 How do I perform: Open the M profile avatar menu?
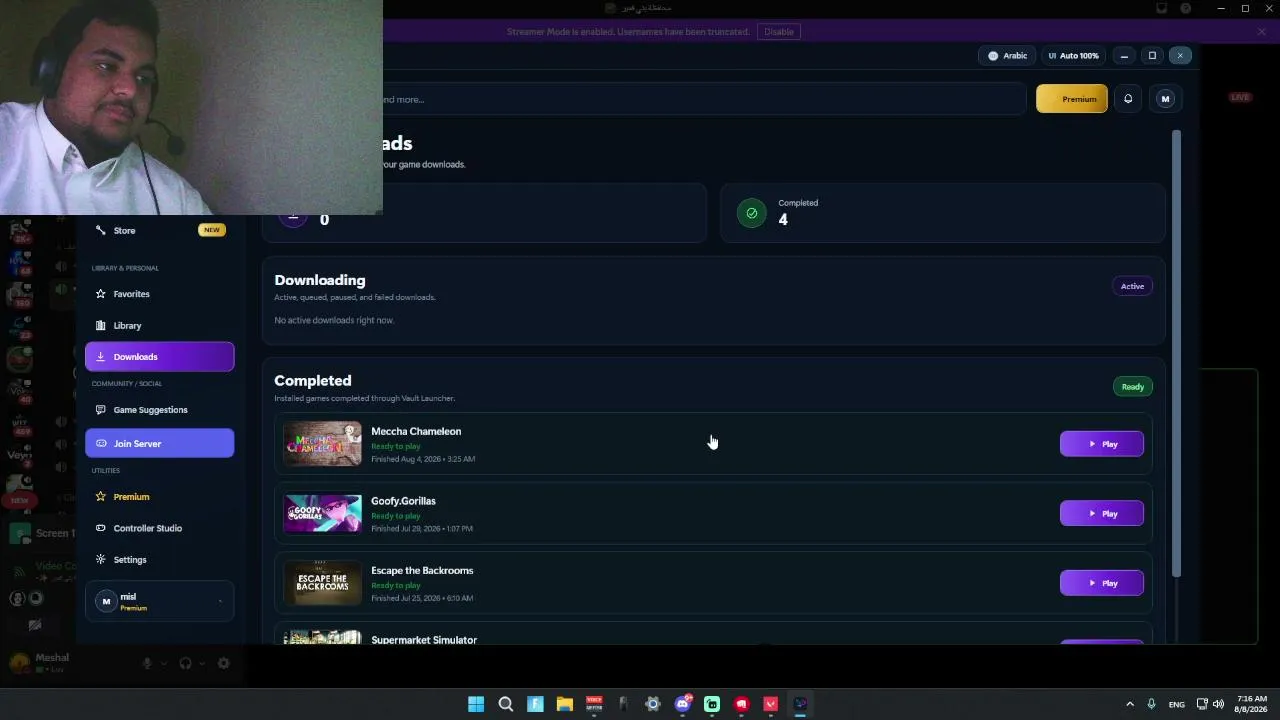[1165, 99]
